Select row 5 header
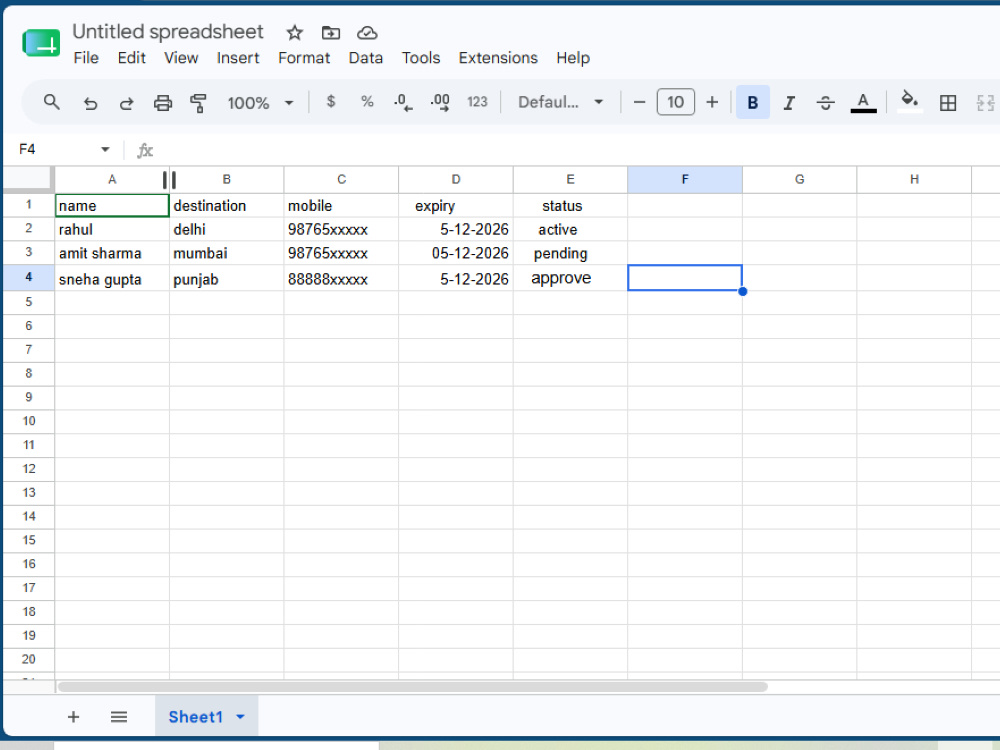 pos(29,302)
